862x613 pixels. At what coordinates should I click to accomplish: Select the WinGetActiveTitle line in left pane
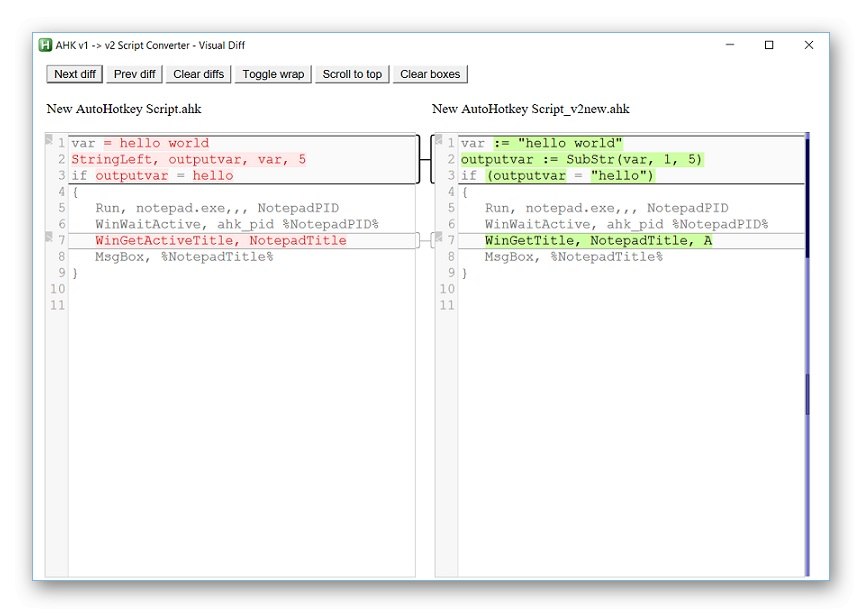[x=220, y=240]
